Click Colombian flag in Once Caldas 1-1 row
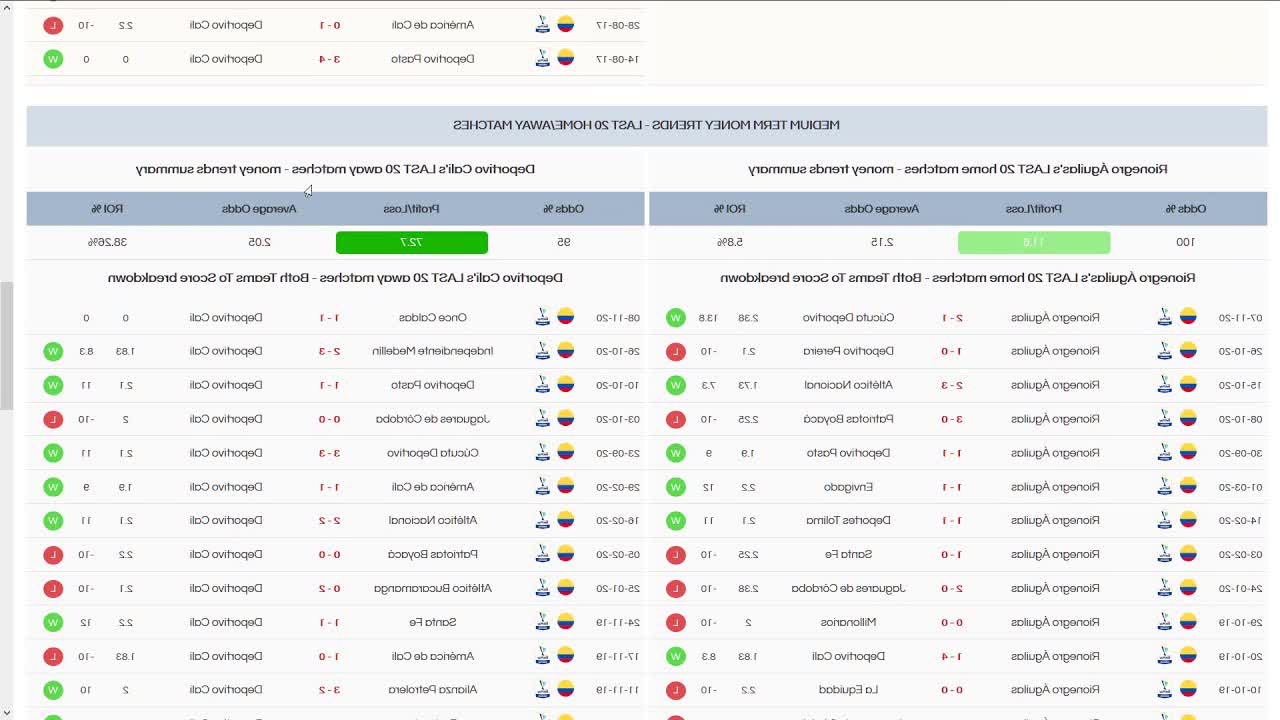This screenshot has height=720, width=1280. [565, 317]
